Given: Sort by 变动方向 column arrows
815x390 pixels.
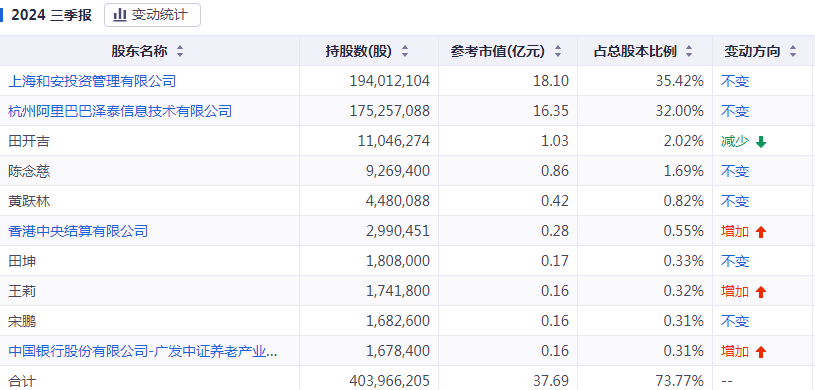Looking at the screenshot, I should (x=793, y=51).
